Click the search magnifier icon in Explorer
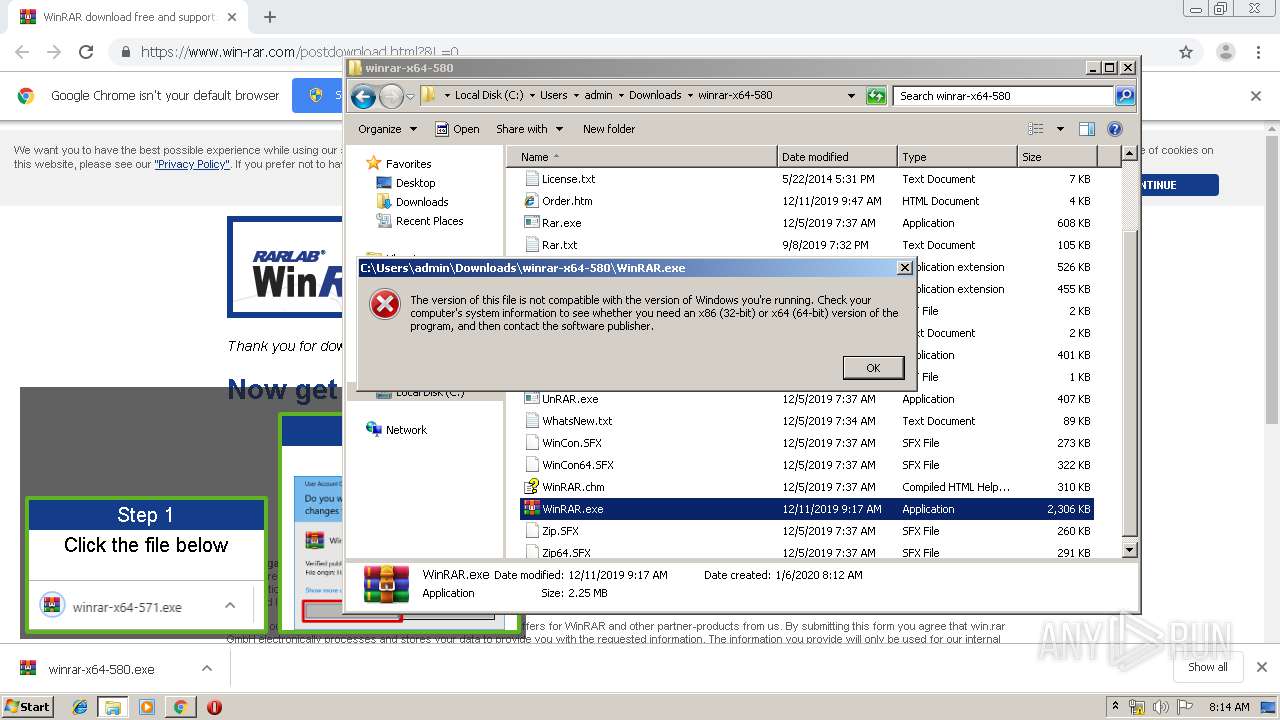Screen dimensions: 1280x720 pyautogui.click(x=1125, y=96)
